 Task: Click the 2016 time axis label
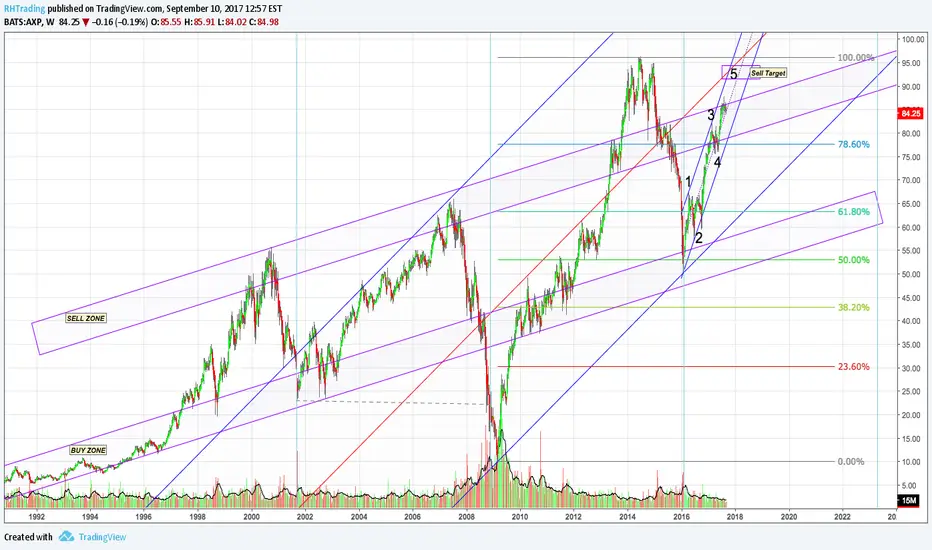682,517
